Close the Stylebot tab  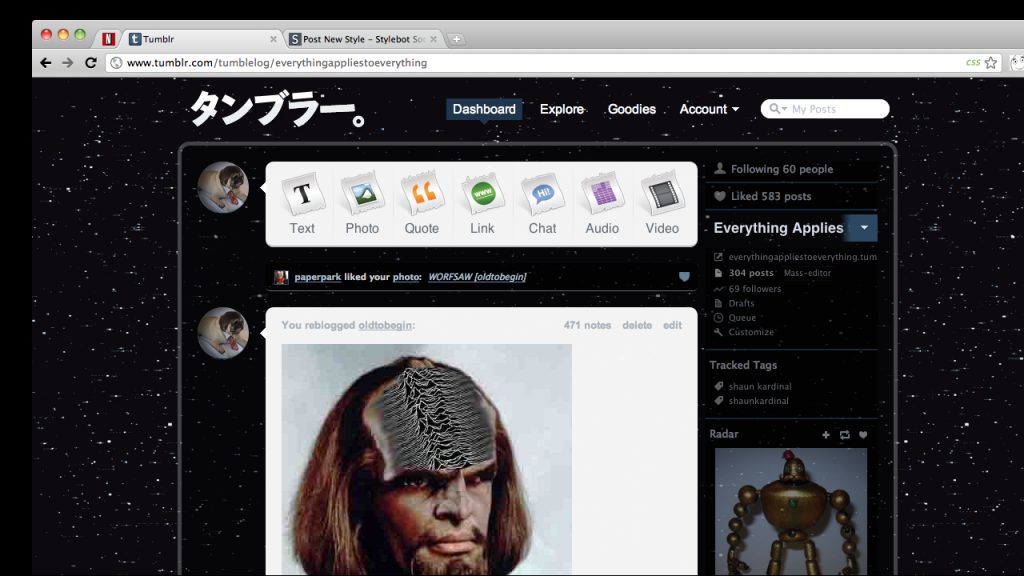[x=433, y=39]
